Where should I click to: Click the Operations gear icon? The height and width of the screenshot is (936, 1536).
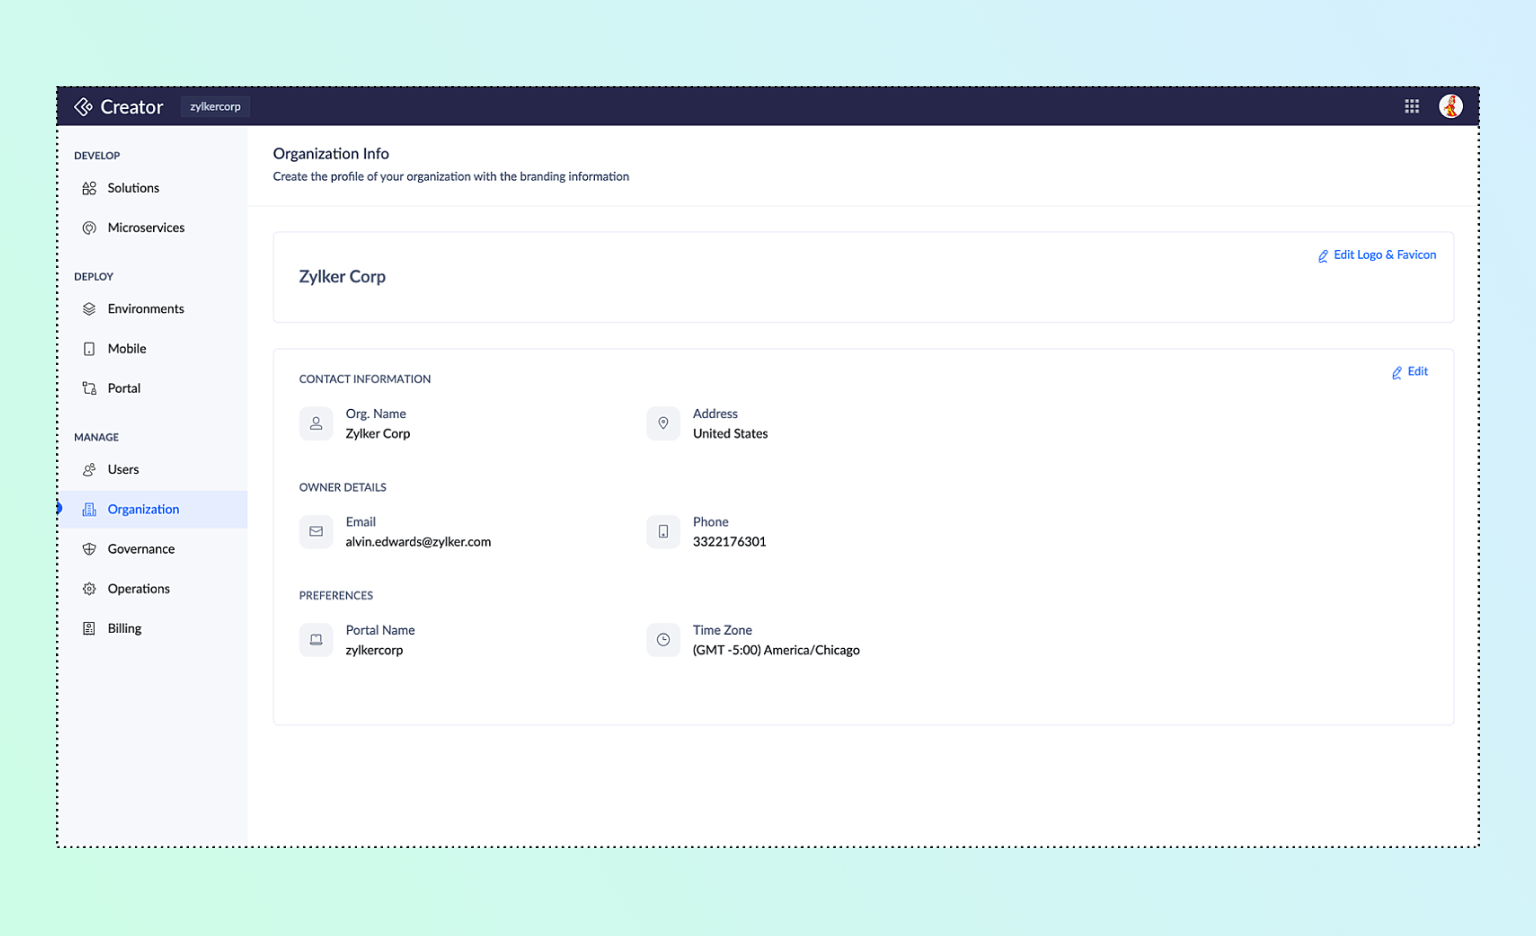click(89, 589)
